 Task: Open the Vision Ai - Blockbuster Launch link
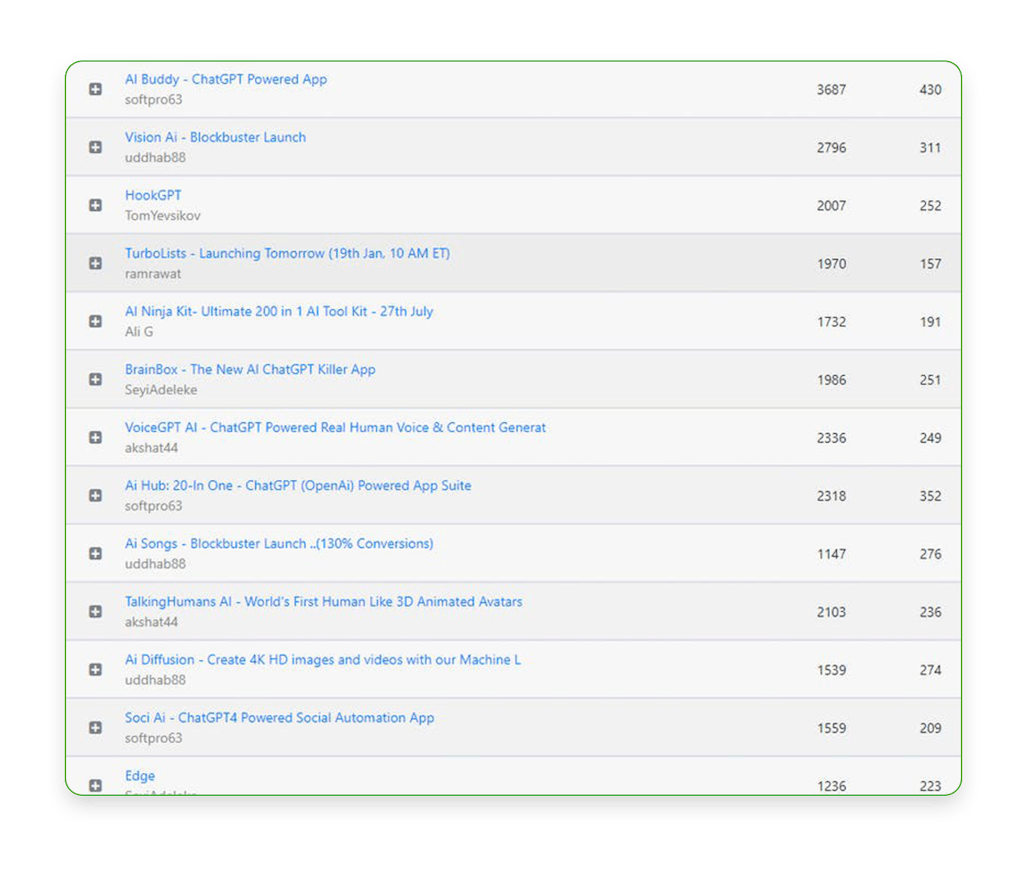[215, 137]
